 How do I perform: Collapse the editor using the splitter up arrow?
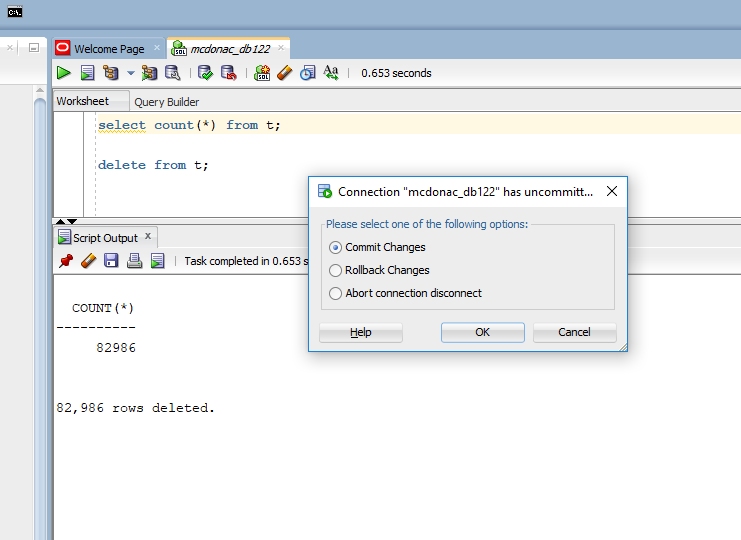coord(59,221)
